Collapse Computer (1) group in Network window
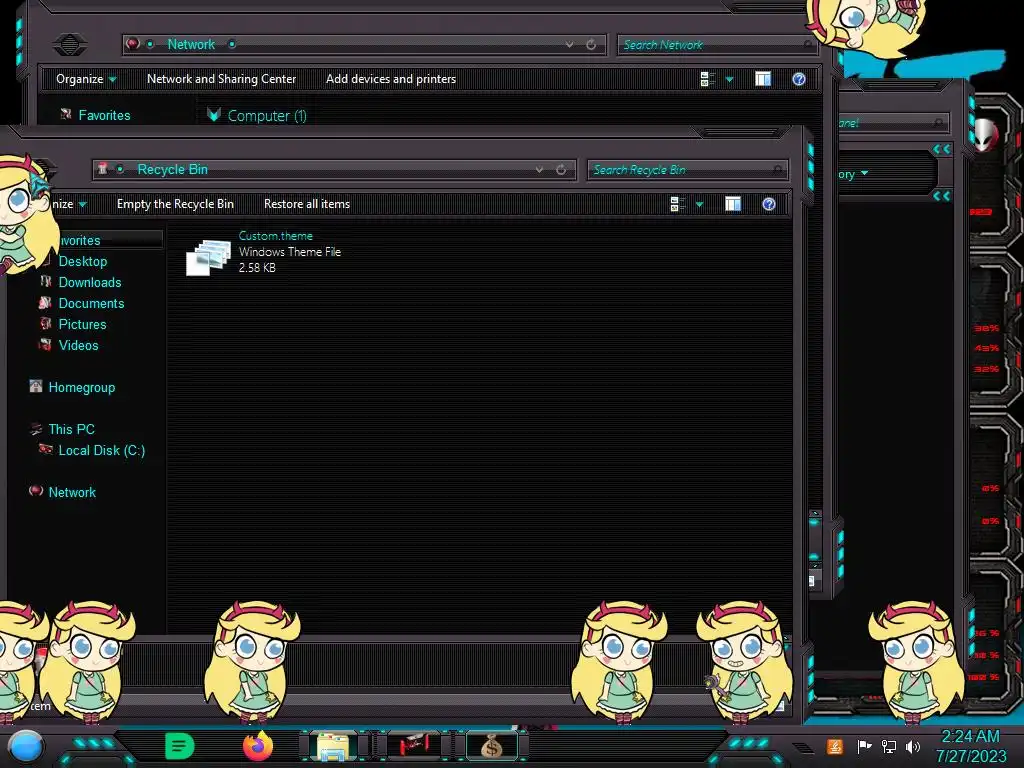This screenshot has height=768, width=1024. tap(214, 115)
